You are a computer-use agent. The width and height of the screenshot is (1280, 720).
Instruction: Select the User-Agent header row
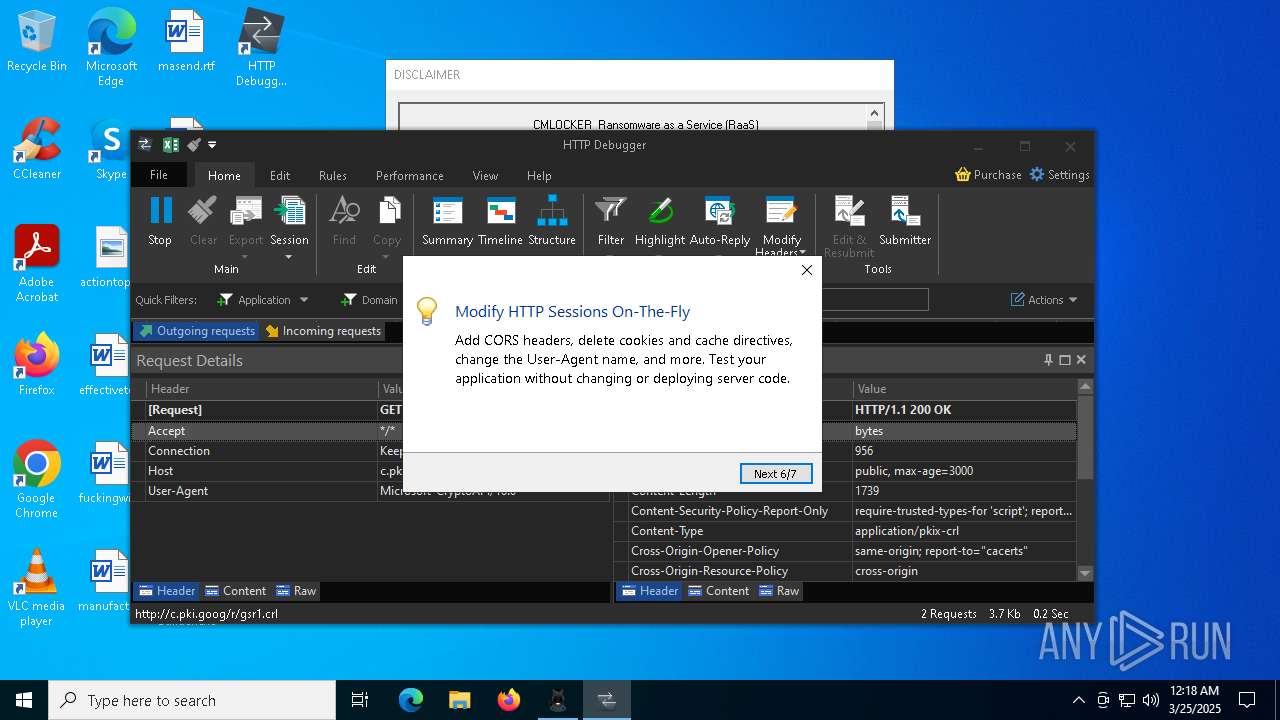[x=372, y=491]
